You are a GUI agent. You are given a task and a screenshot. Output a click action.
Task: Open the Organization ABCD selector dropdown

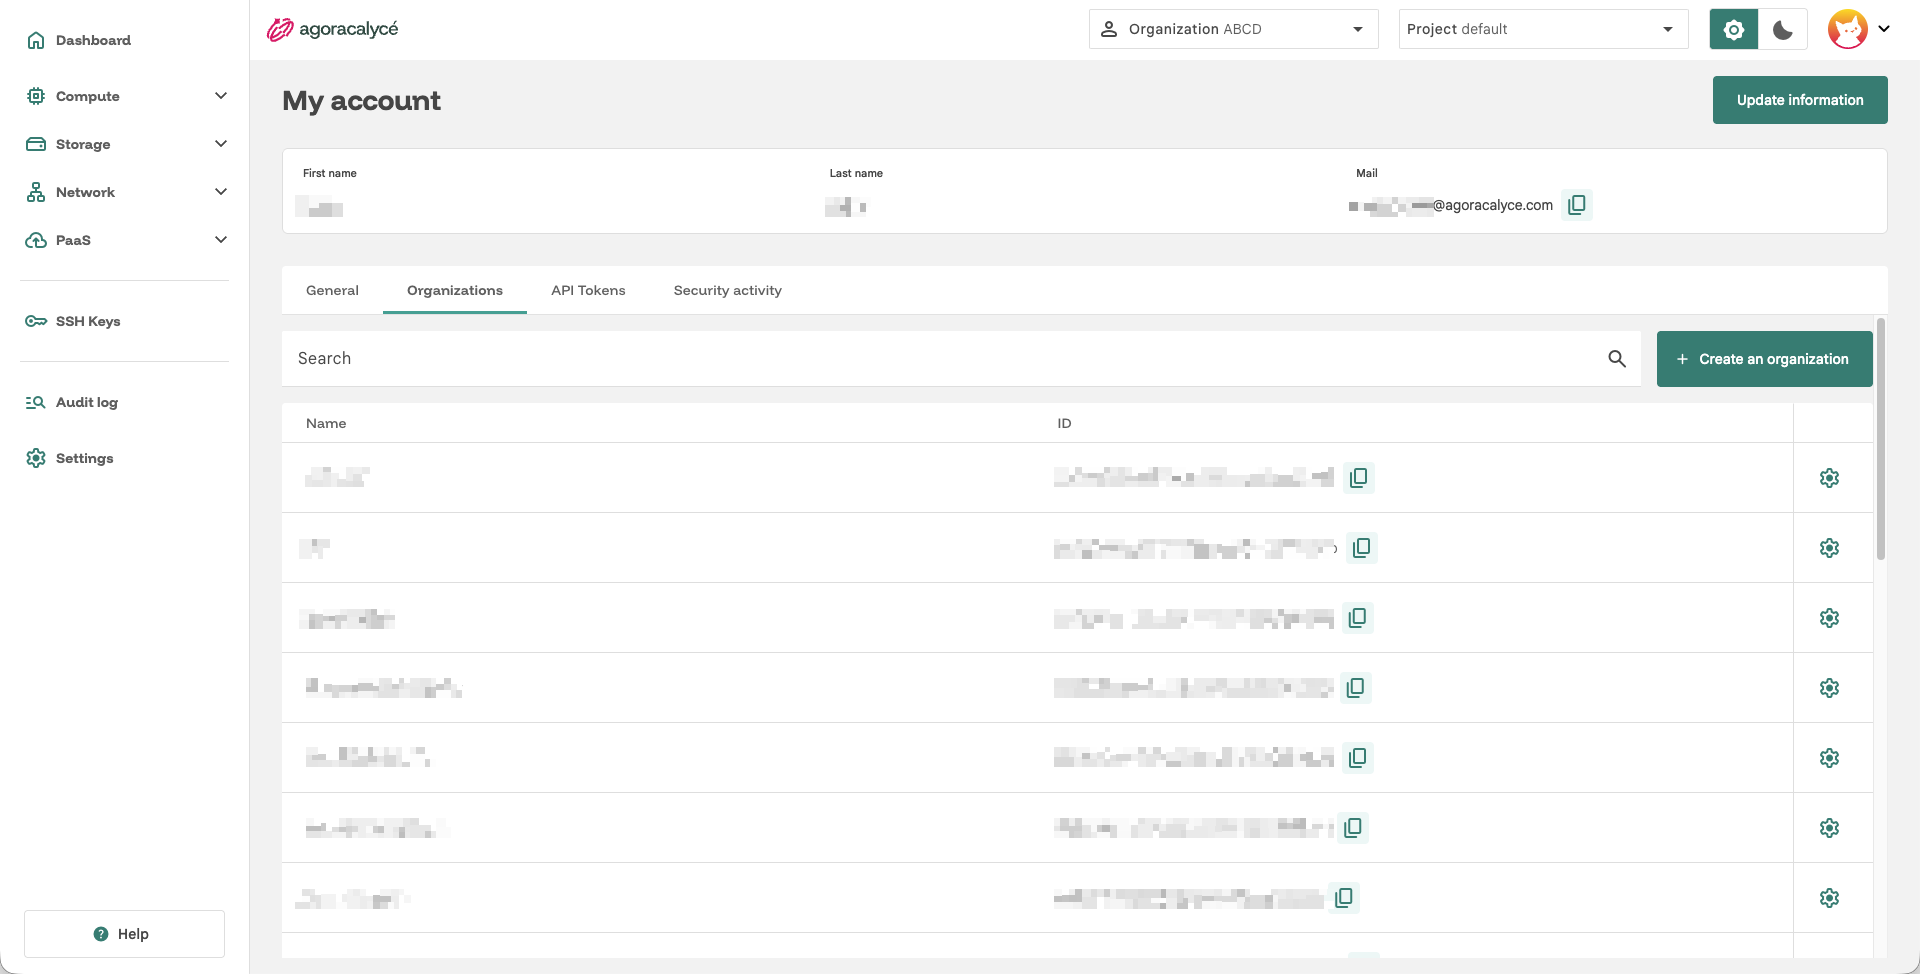click(x=1233, y=29)
